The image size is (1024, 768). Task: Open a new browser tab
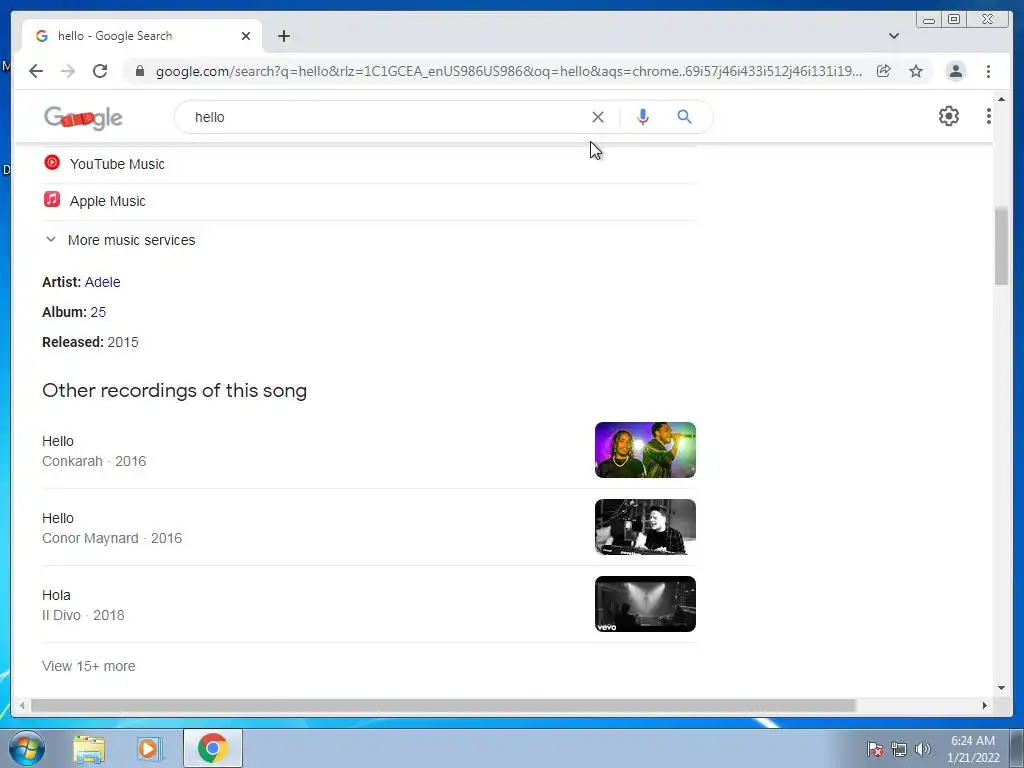point(283,36)
